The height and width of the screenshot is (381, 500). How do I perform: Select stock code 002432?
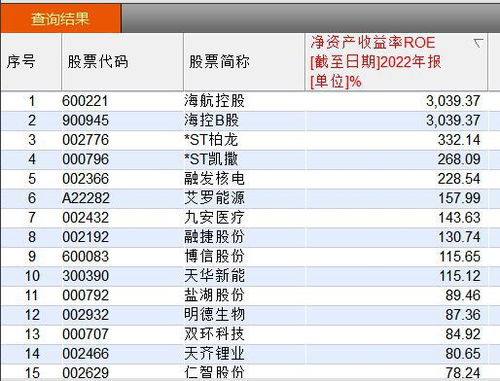[x=85, y=218]
